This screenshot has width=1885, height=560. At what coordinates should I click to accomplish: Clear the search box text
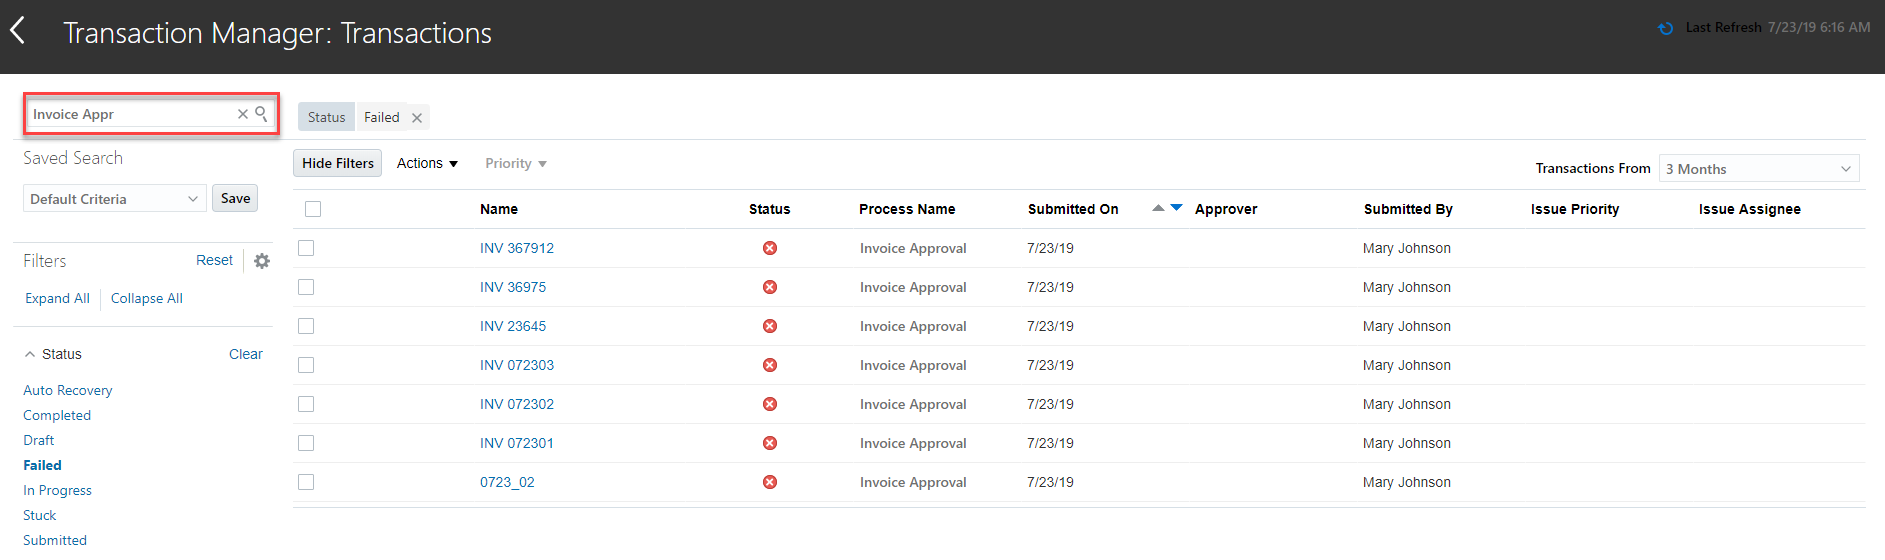(x=242, y=114)
